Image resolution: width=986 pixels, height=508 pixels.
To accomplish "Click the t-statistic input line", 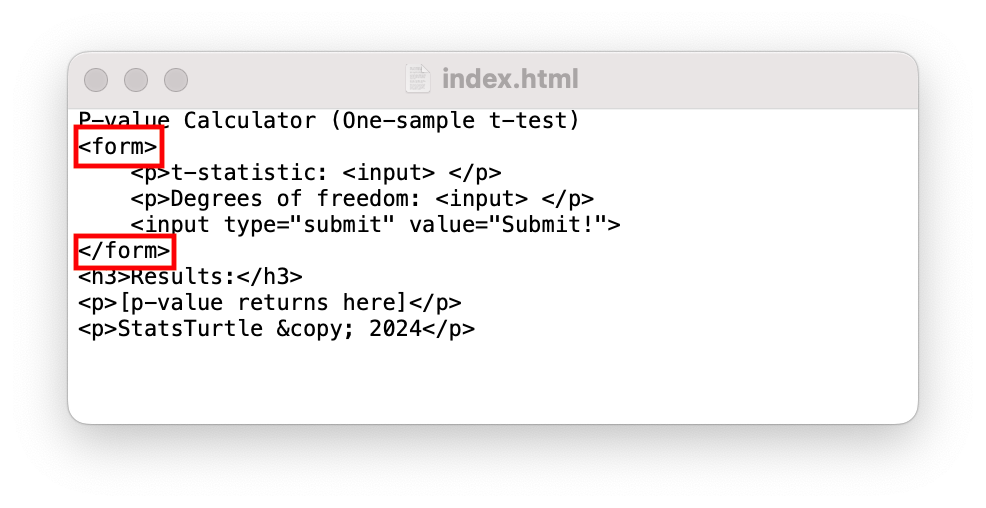I will [x=316, y=173].
